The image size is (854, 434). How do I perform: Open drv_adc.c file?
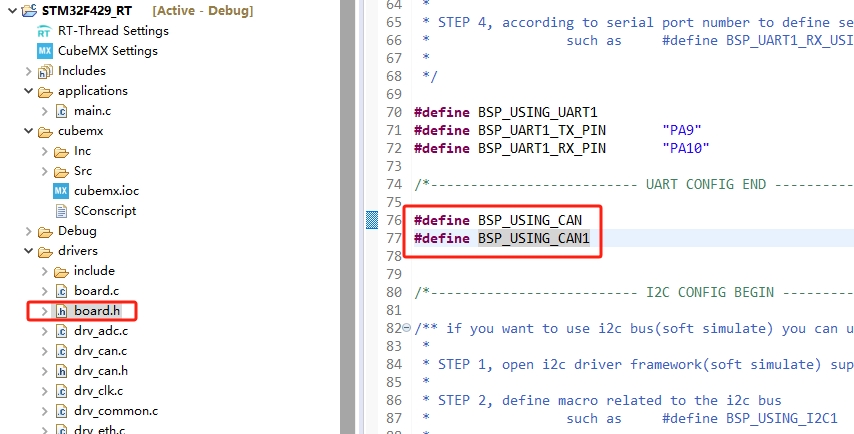(x=101, y=331)
